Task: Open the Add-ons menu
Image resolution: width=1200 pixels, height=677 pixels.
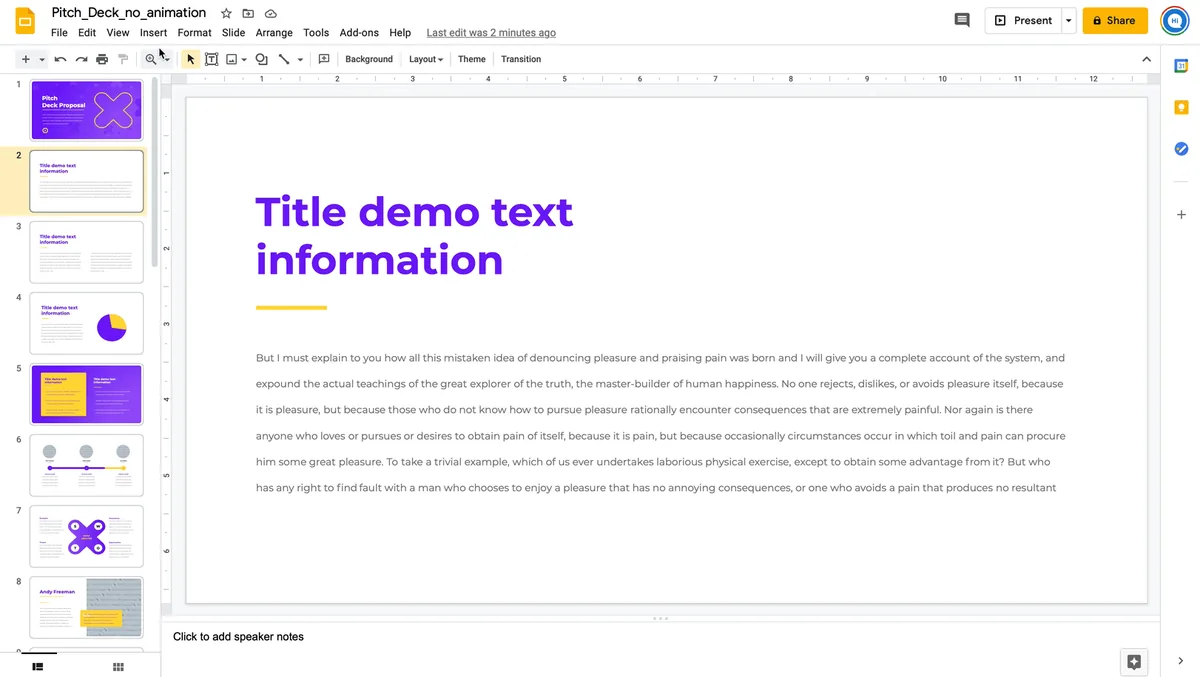Action: 359,33
